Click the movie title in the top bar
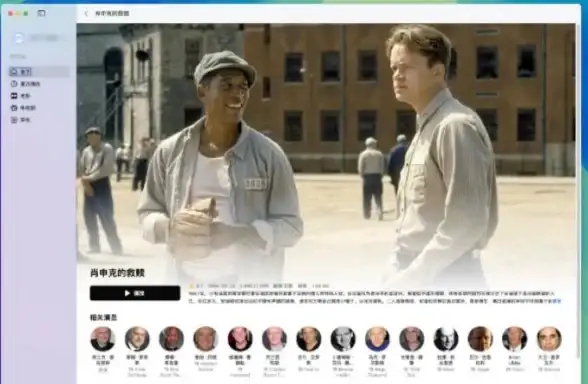This screenshot has width=588, height=384. [112, 14]
